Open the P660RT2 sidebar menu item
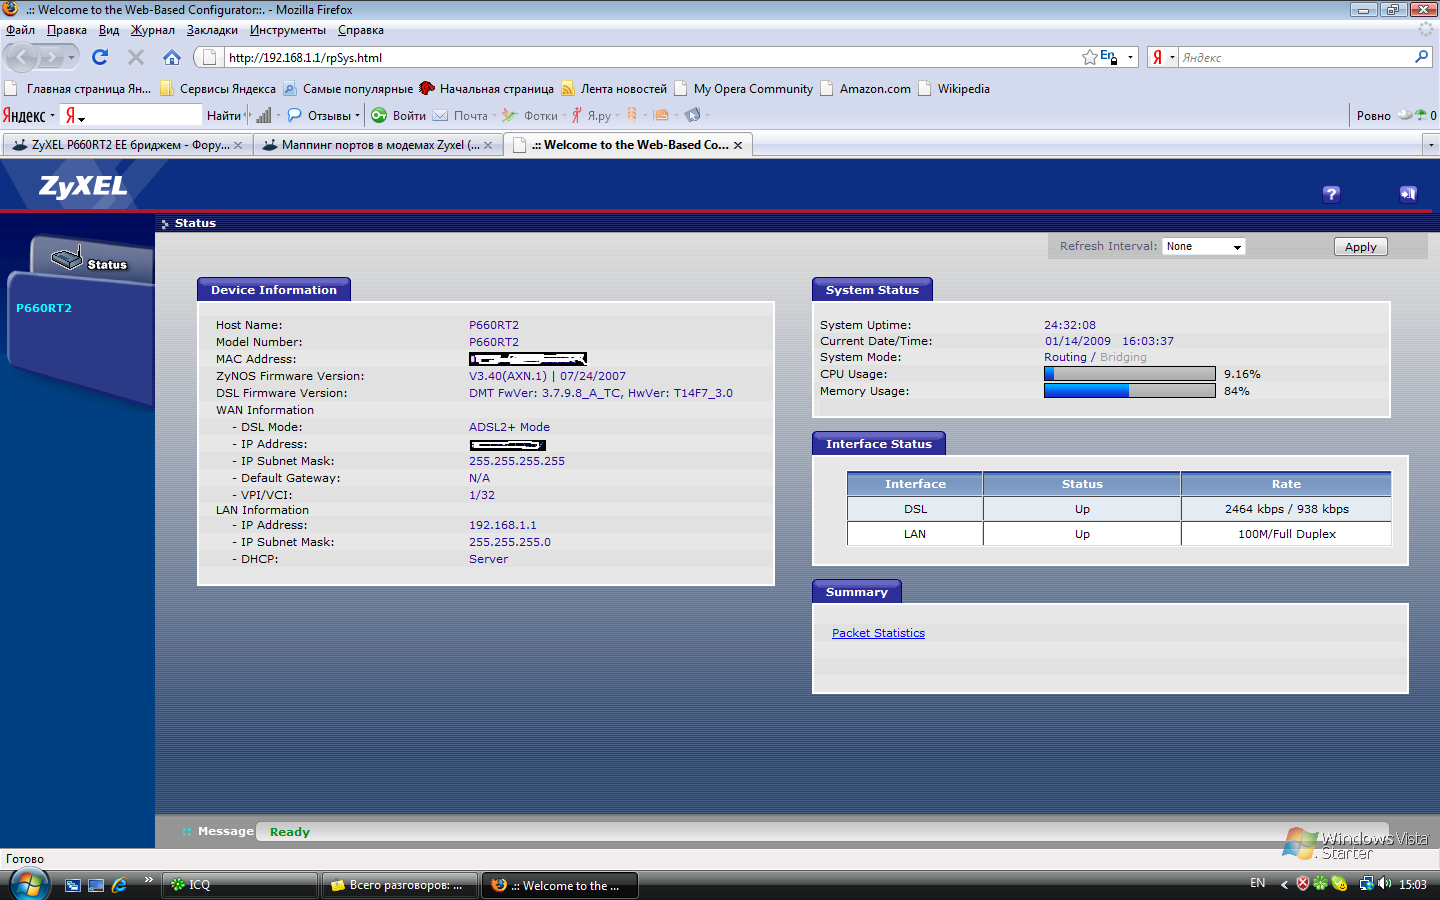 pos(44,308)
